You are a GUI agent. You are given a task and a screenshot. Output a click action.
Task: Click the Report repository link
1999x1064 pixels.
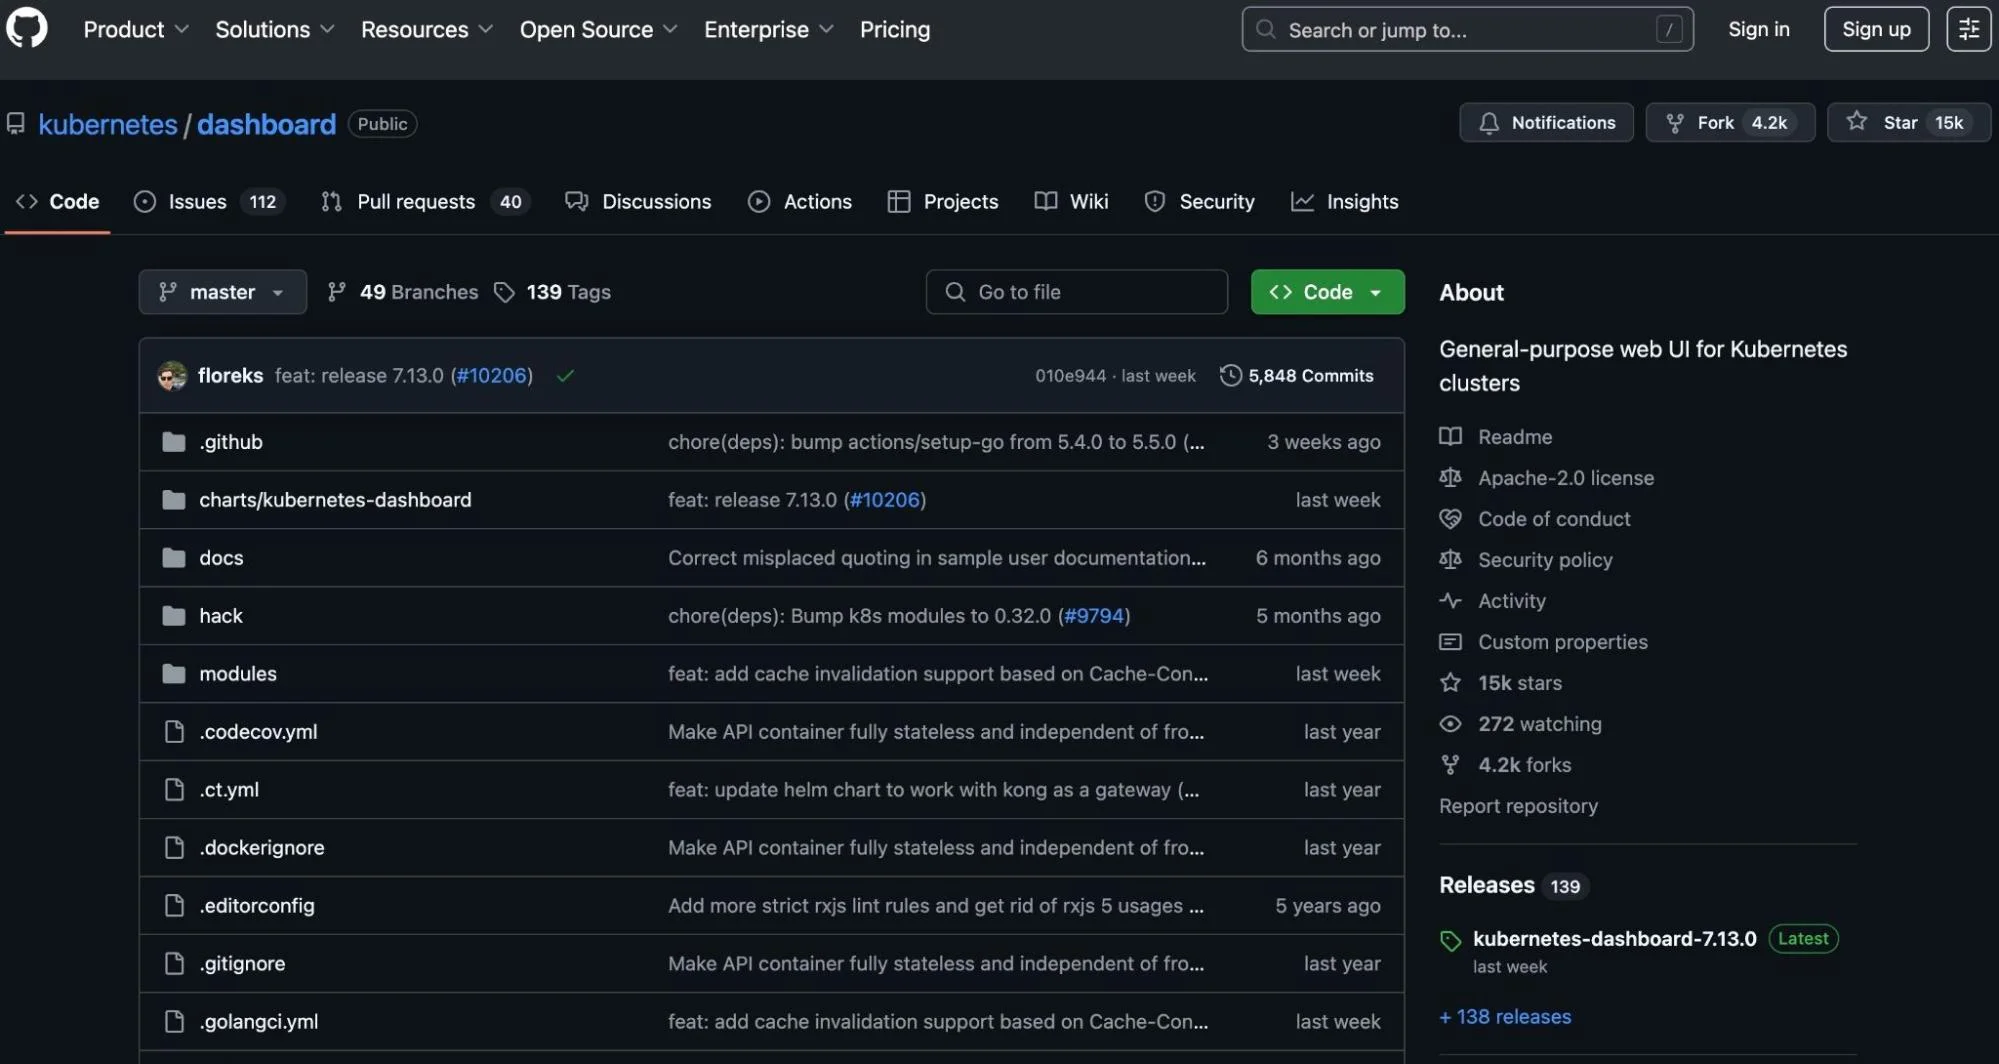click(1518, 806)
